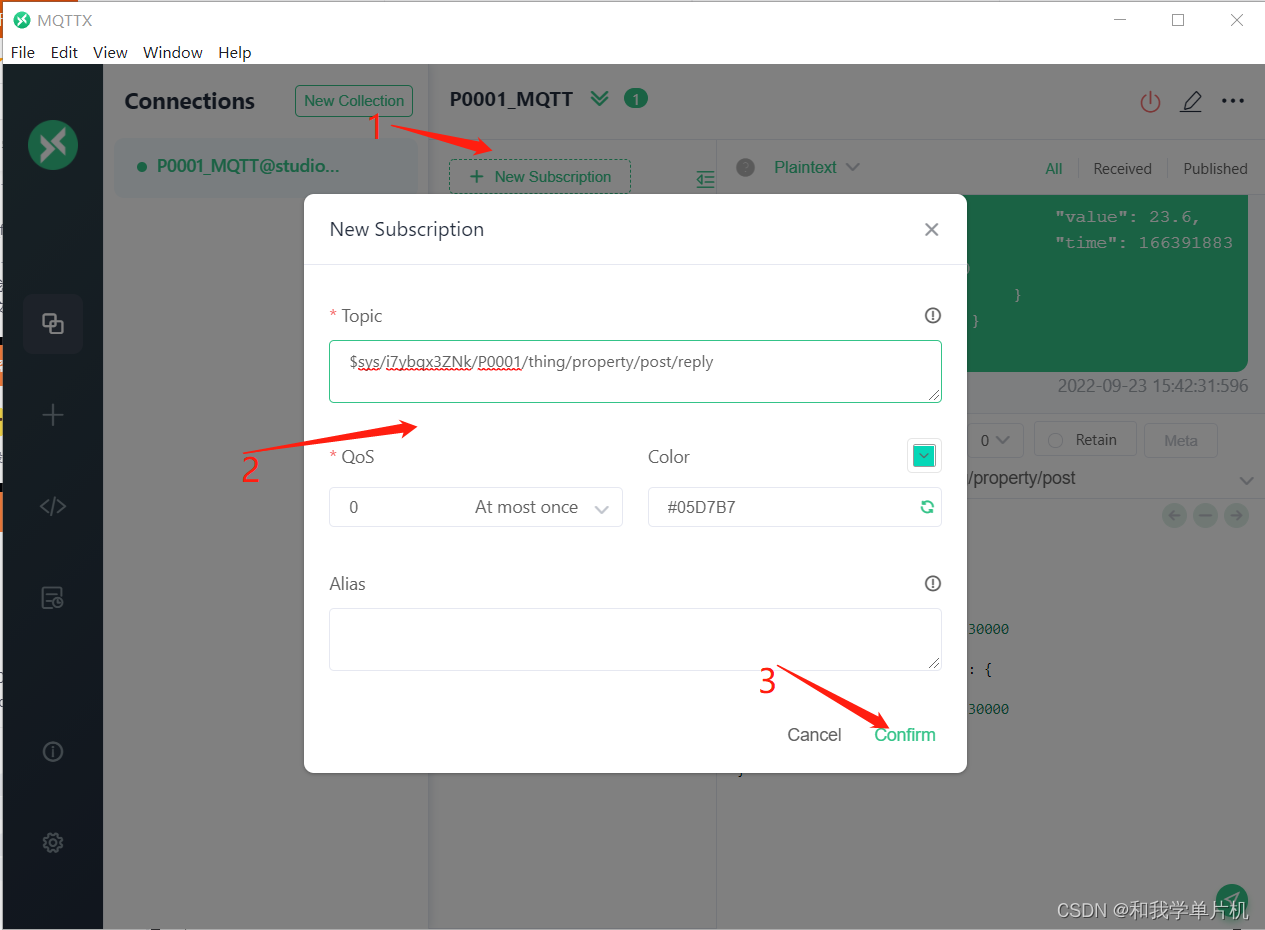The image size is (1265, 930).
Task: Click the Topic help info icon
Action: click(x=933, y=316)
